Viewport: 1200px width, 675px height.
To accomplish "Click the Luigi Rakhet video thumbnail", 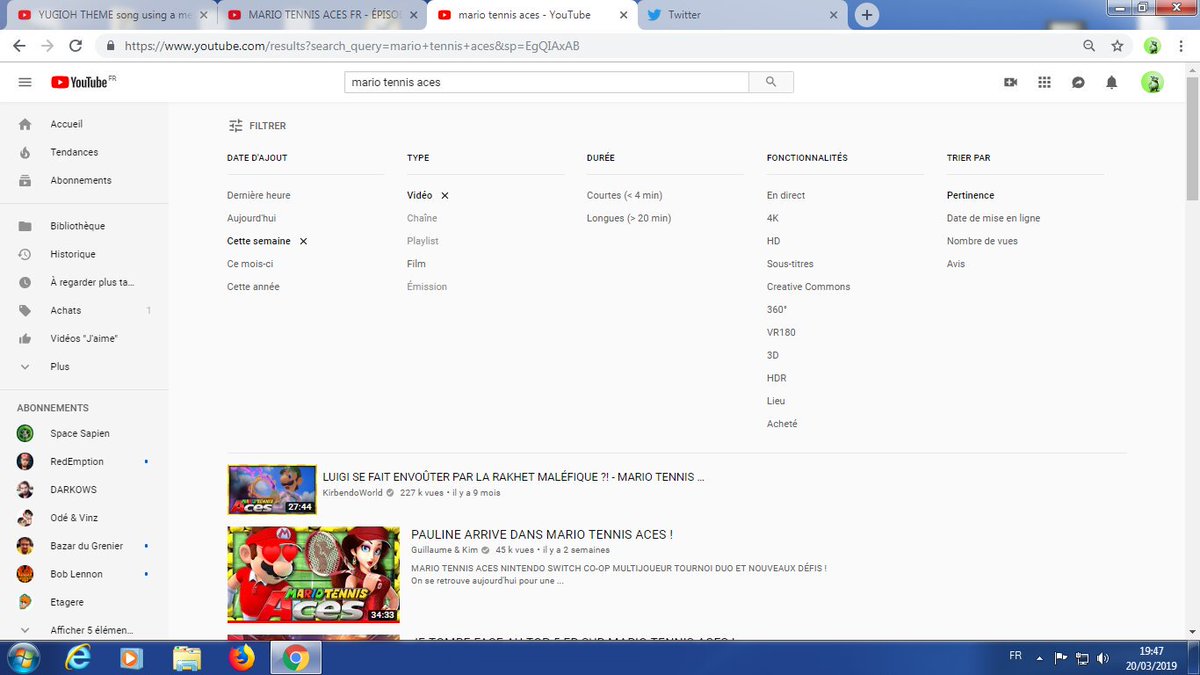I will click(x=272, y=490).
